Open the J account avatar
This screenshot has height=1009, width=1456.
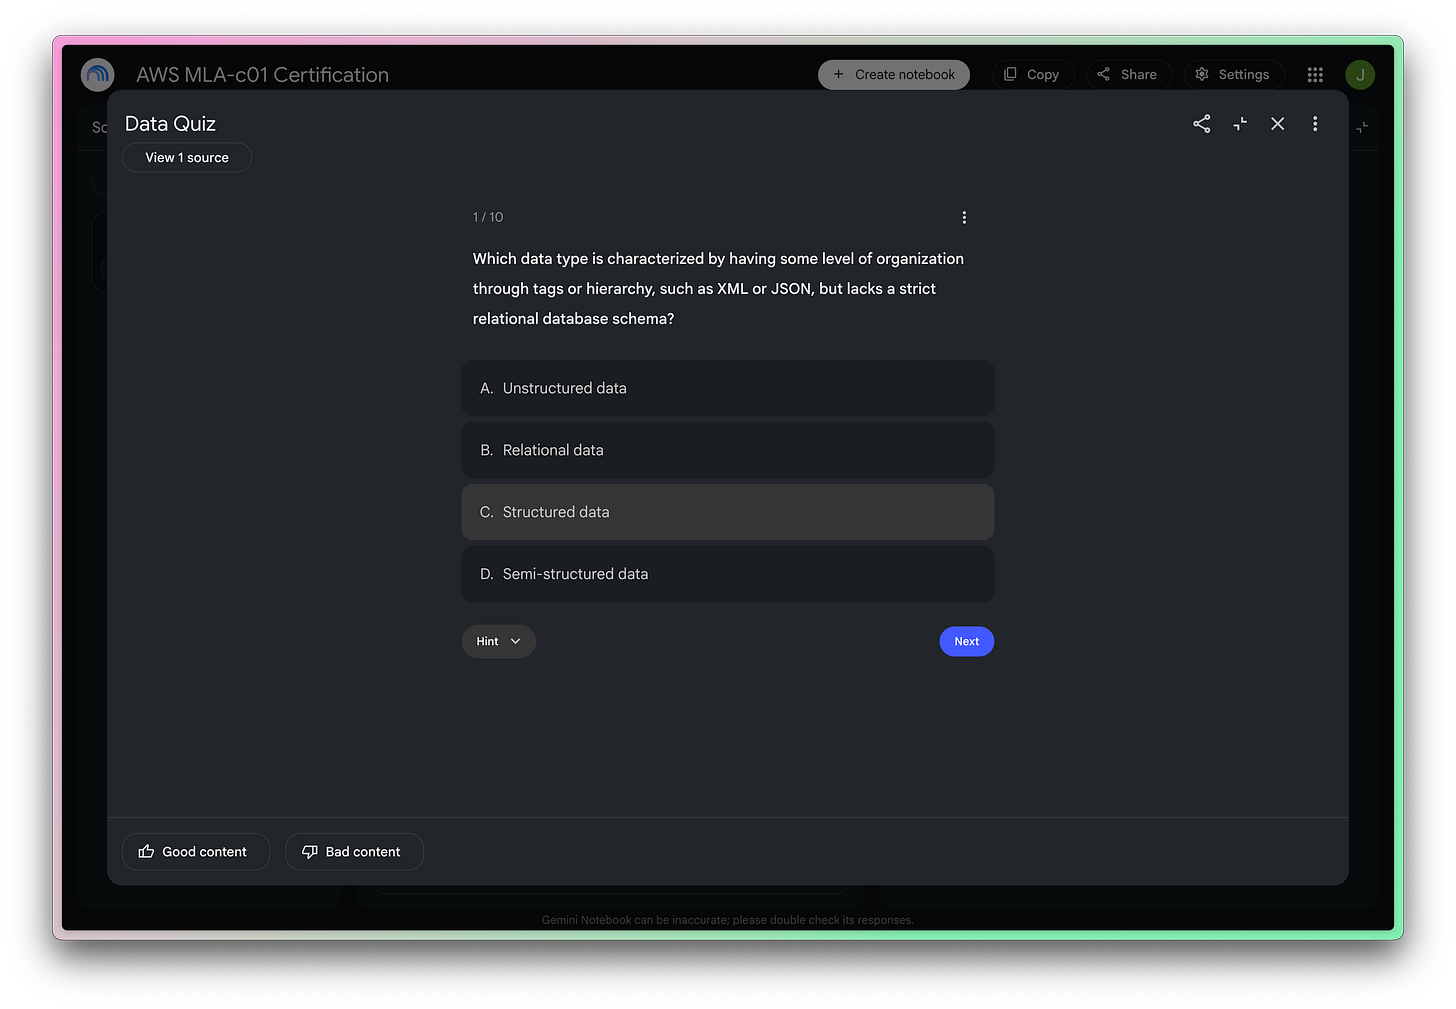coord(1360,75)
